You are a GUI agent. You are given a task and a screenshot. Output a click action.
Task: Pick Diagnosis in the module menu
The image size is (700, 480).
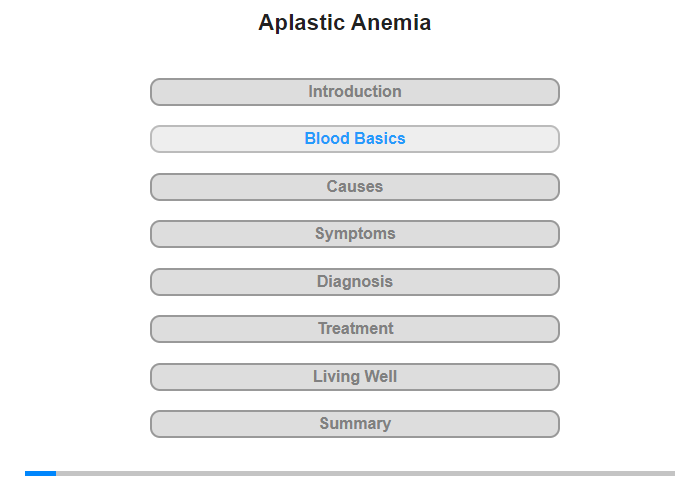[x=354, y=282]
